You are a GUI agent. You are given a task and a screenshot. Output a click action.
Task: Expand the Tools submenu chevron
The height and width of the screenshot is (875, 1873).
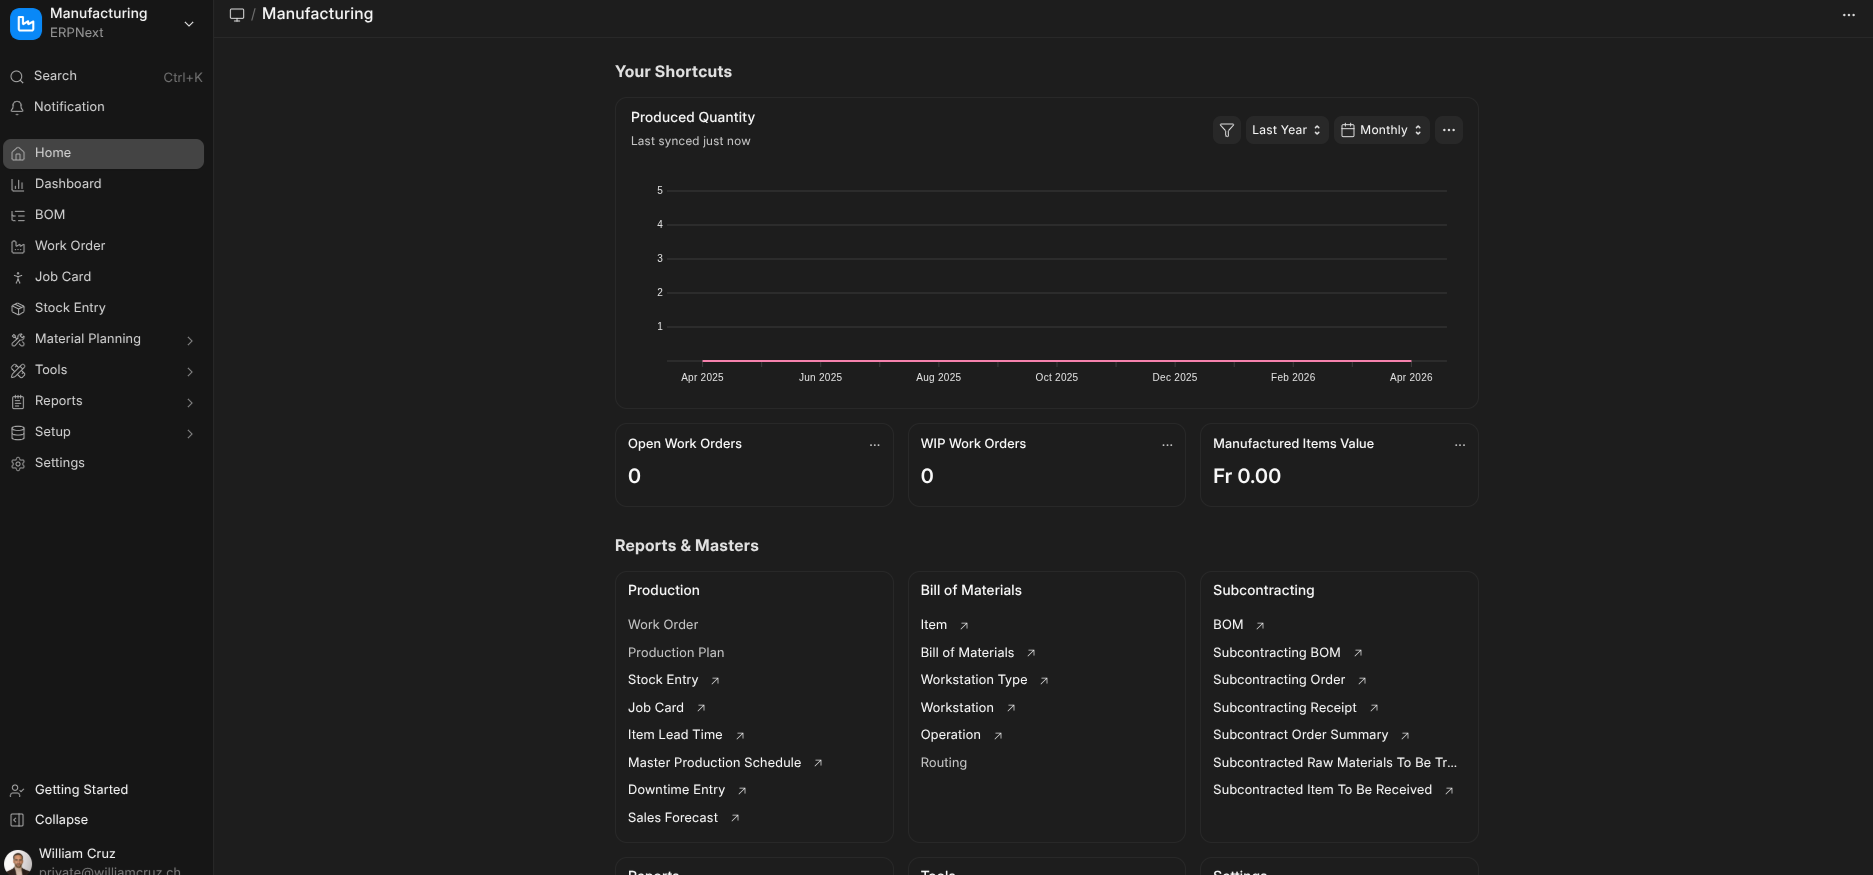tap(190, 372)
